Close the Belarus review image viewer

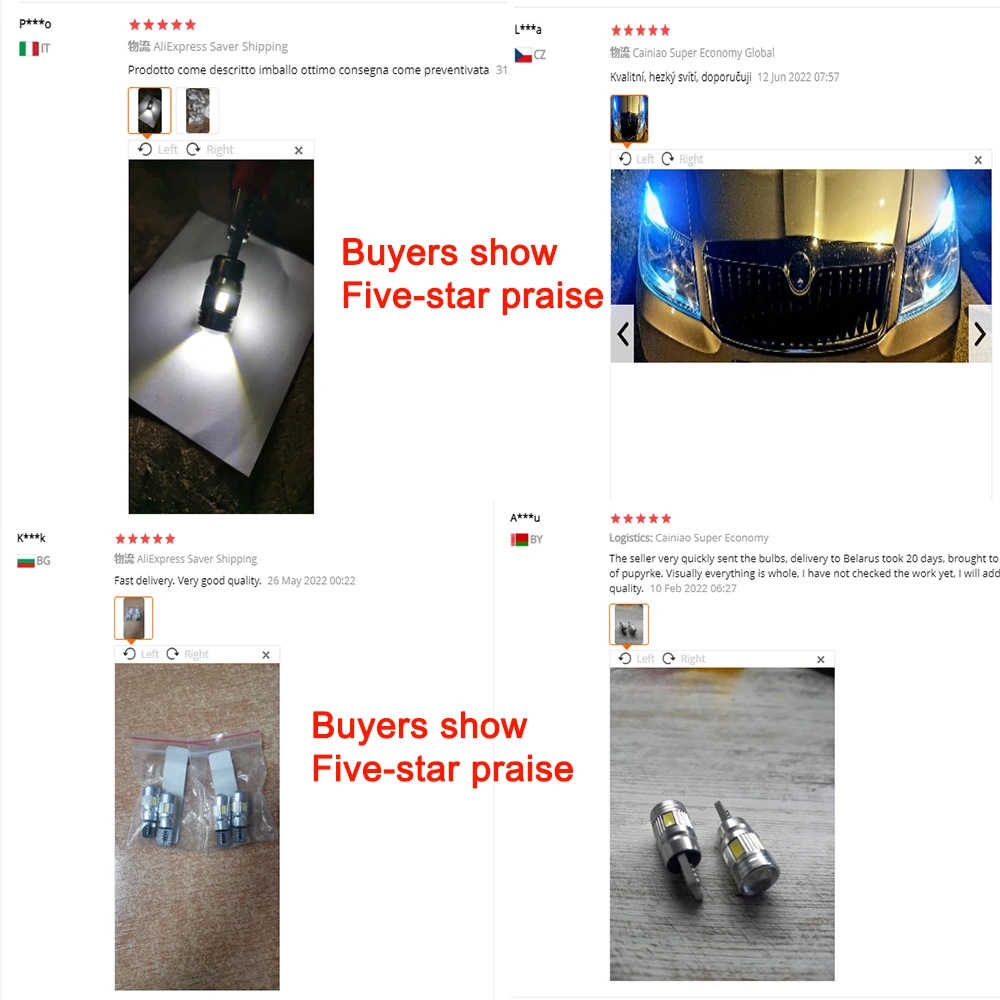pyautogui.click(x=821, y=659)
